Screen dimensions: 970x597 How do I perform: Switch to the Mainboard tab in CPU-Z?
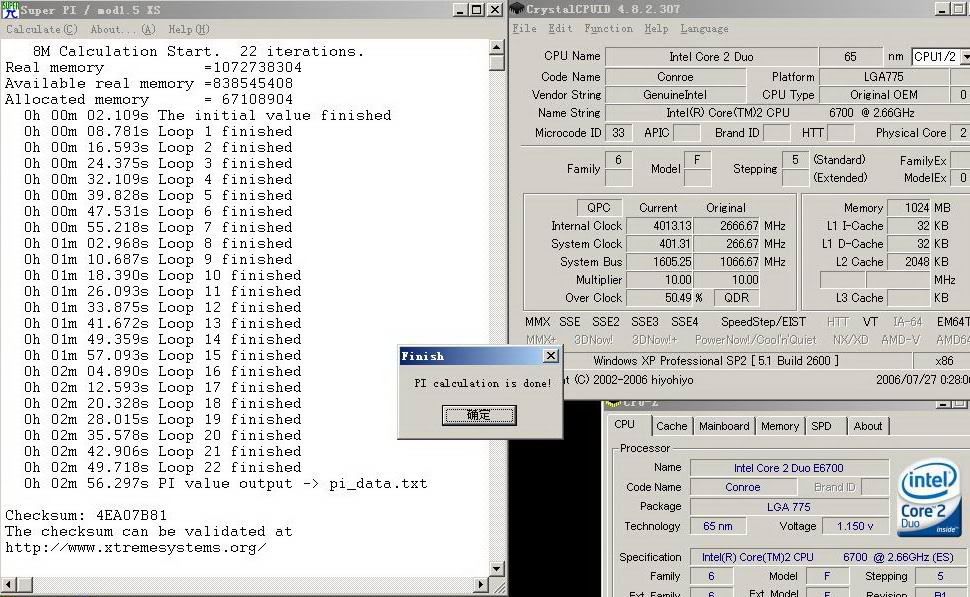coord(724,426)
